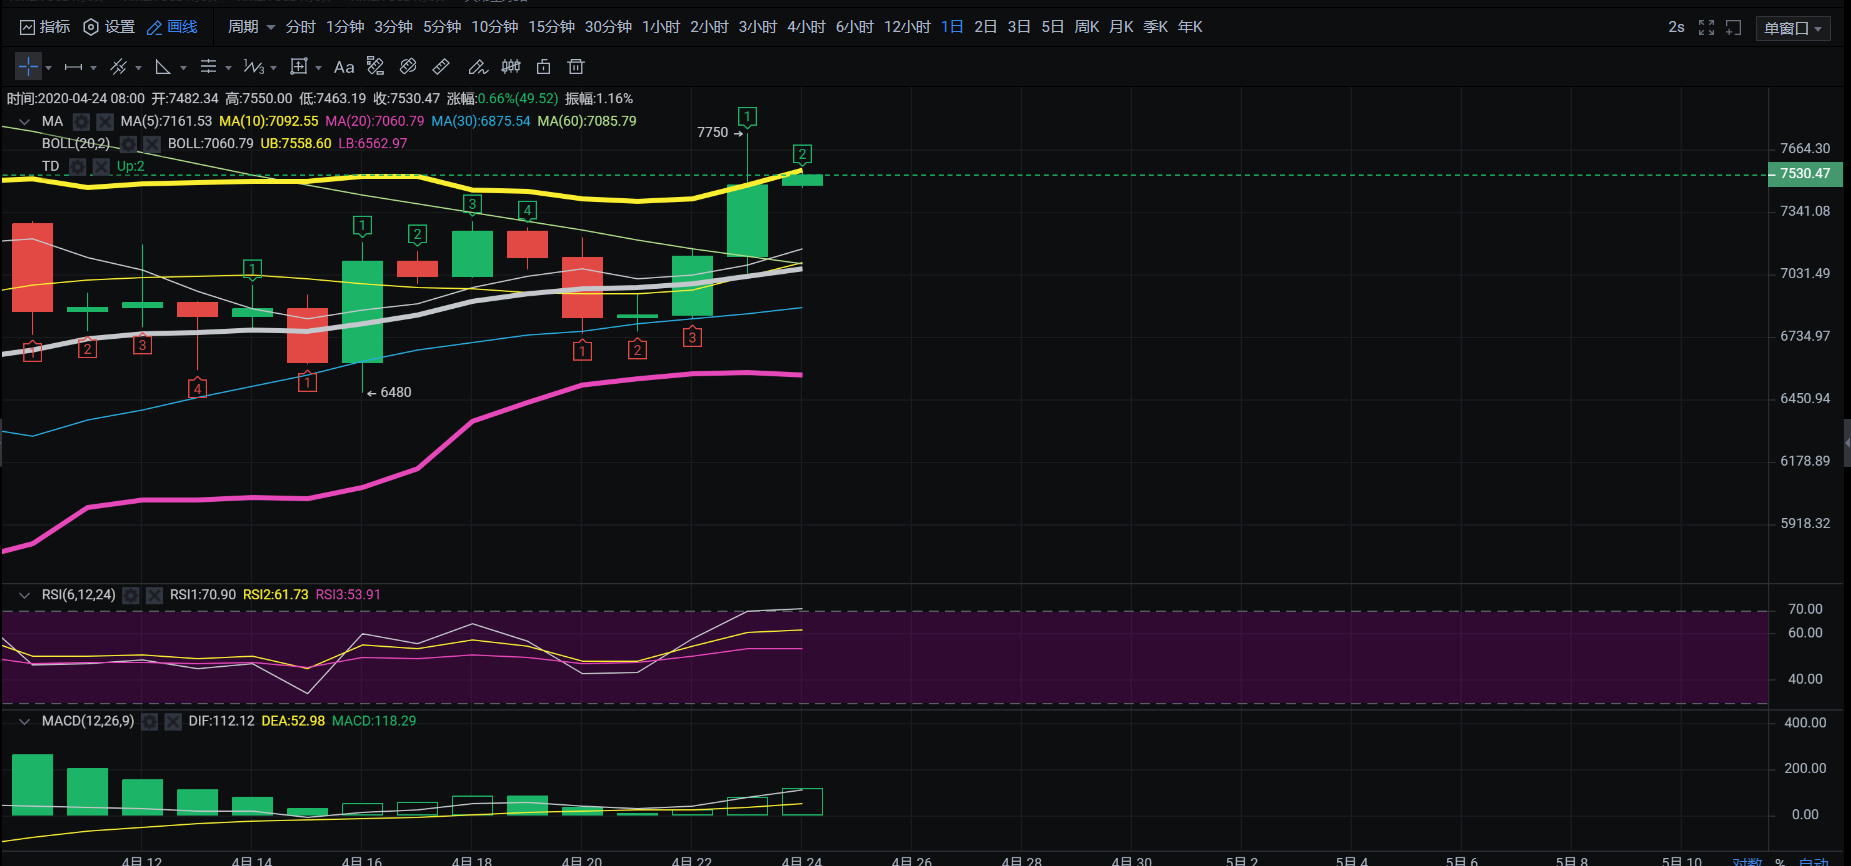Expand the 周期 period dropdown
This screenshot has width=1851, height=866.
pos(251,27)
